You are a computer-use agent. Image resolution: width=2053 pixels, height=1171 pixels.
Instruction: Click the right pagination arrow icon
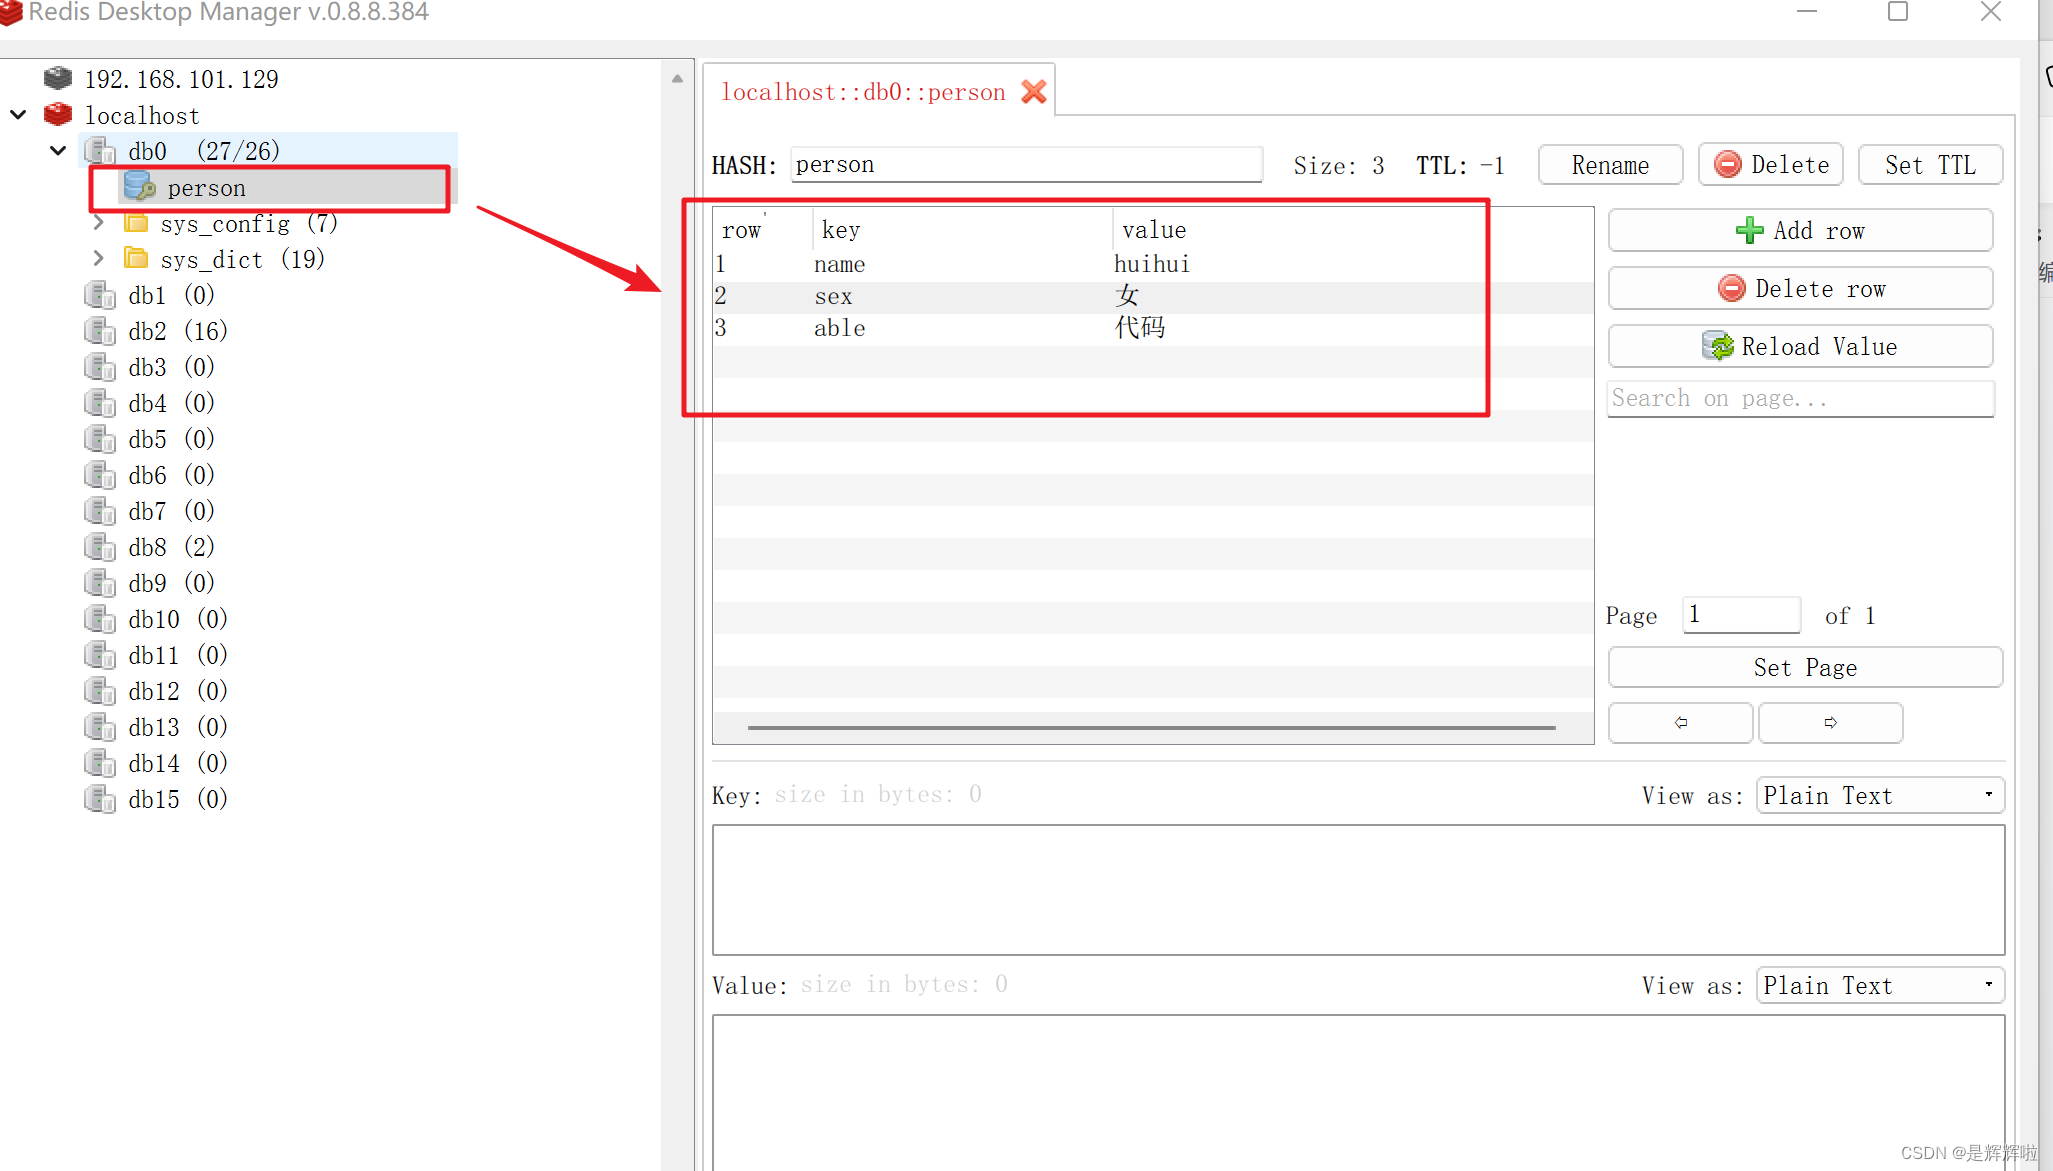1829,721
